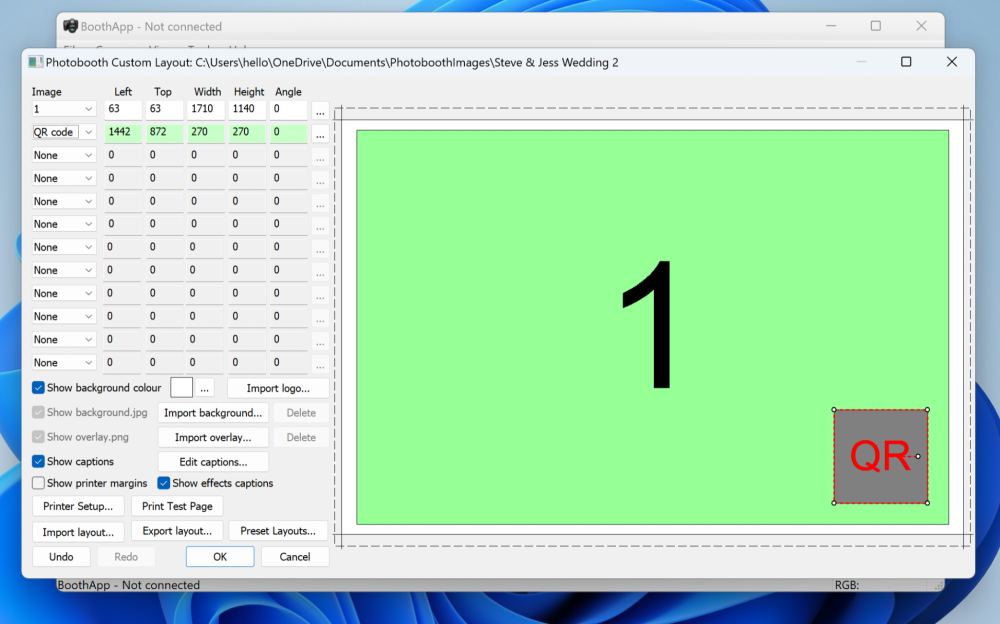Click the Import logo... button
The image size is (1000, 624).
pos(278,388)
